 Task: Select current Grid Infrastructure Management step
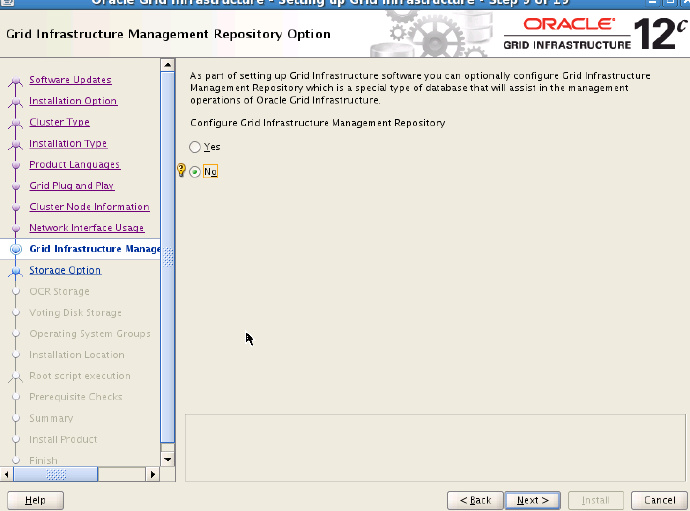(95, 249)
